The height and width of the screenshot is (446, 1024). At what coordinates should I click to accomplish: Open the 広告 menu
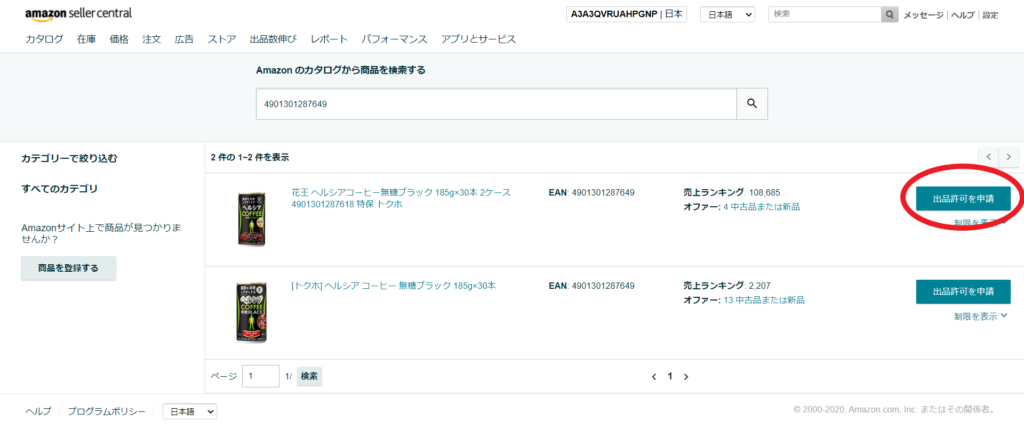point(184,39)
